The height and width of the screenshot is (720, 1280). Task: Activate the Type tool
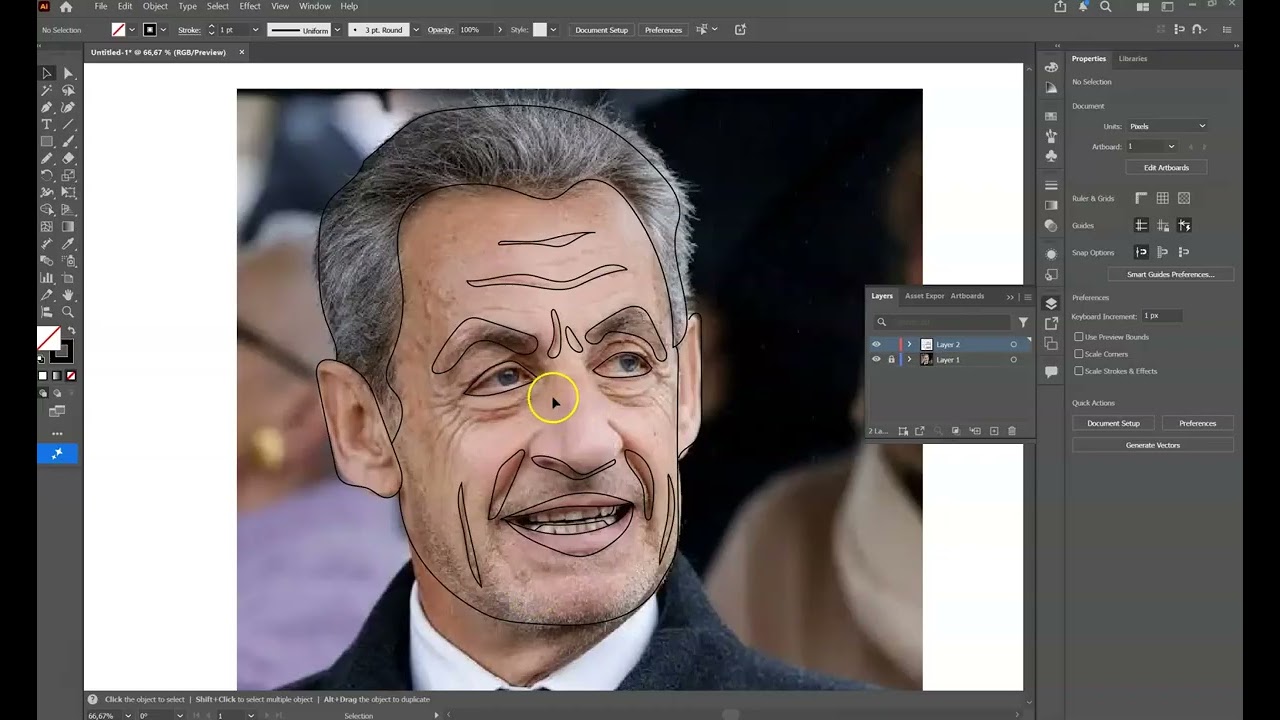[46, 124]
